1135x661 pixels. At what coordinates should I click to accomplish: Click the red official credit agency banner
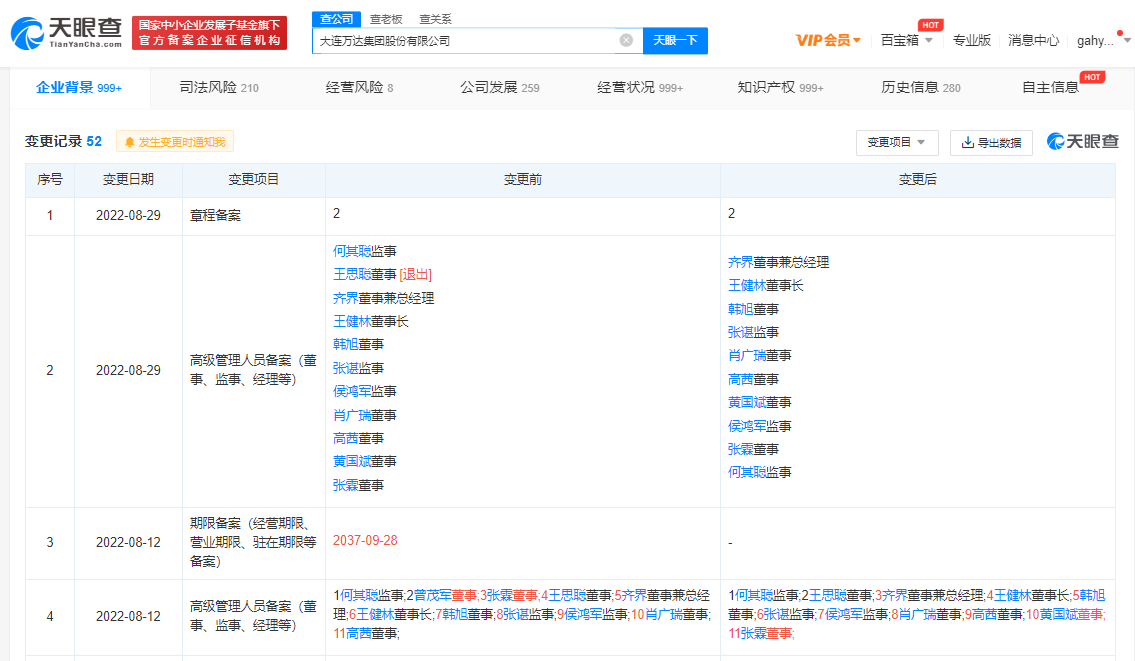tap(209, 33)
